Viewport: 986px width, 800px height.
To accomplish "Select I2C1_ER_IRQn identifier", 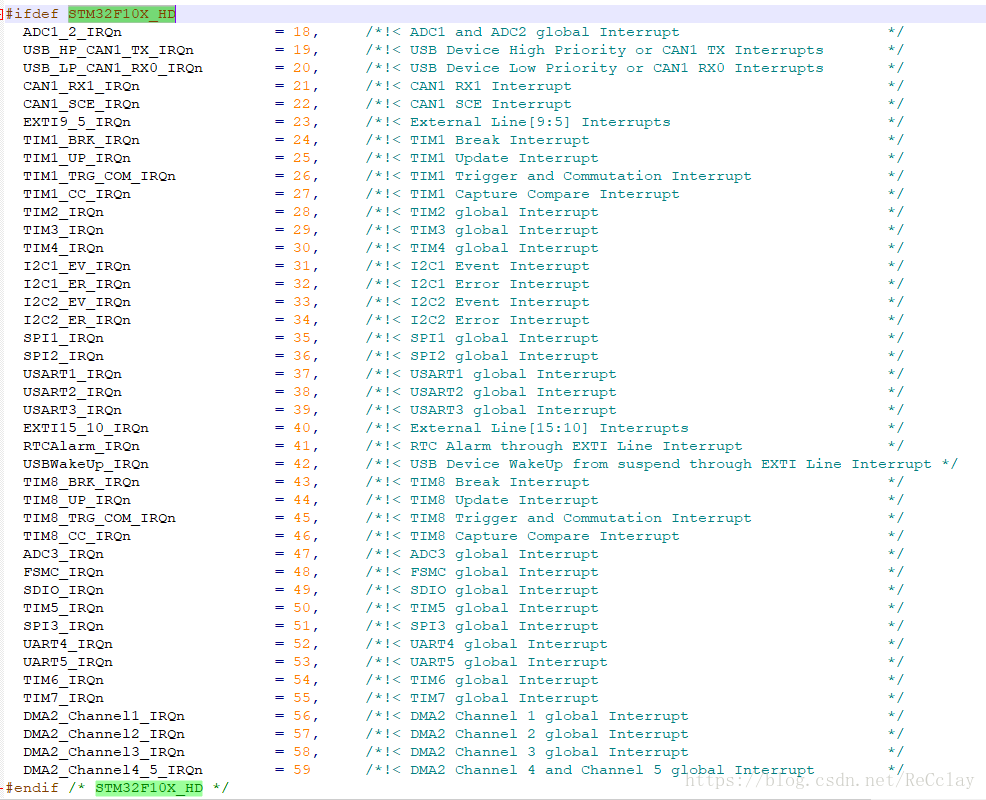I will (x=77, y=284).
